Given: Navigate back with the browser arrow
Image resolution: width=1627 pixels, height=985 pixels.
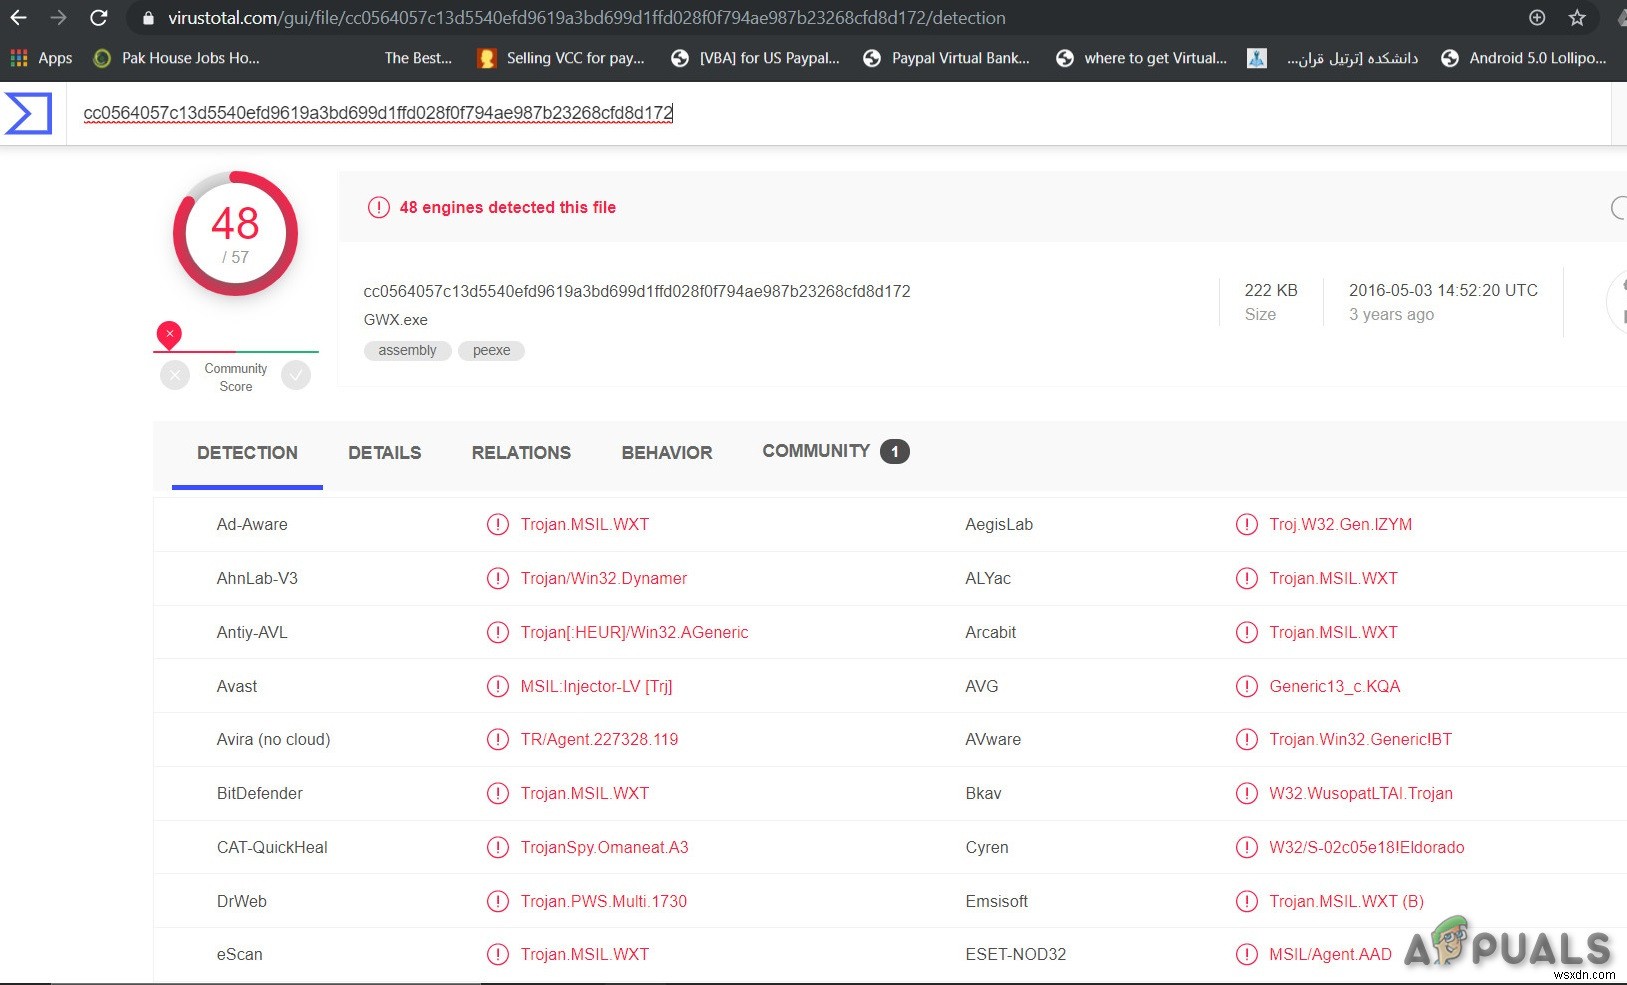Looking at the screenshot, I should (x=20, y=17).
